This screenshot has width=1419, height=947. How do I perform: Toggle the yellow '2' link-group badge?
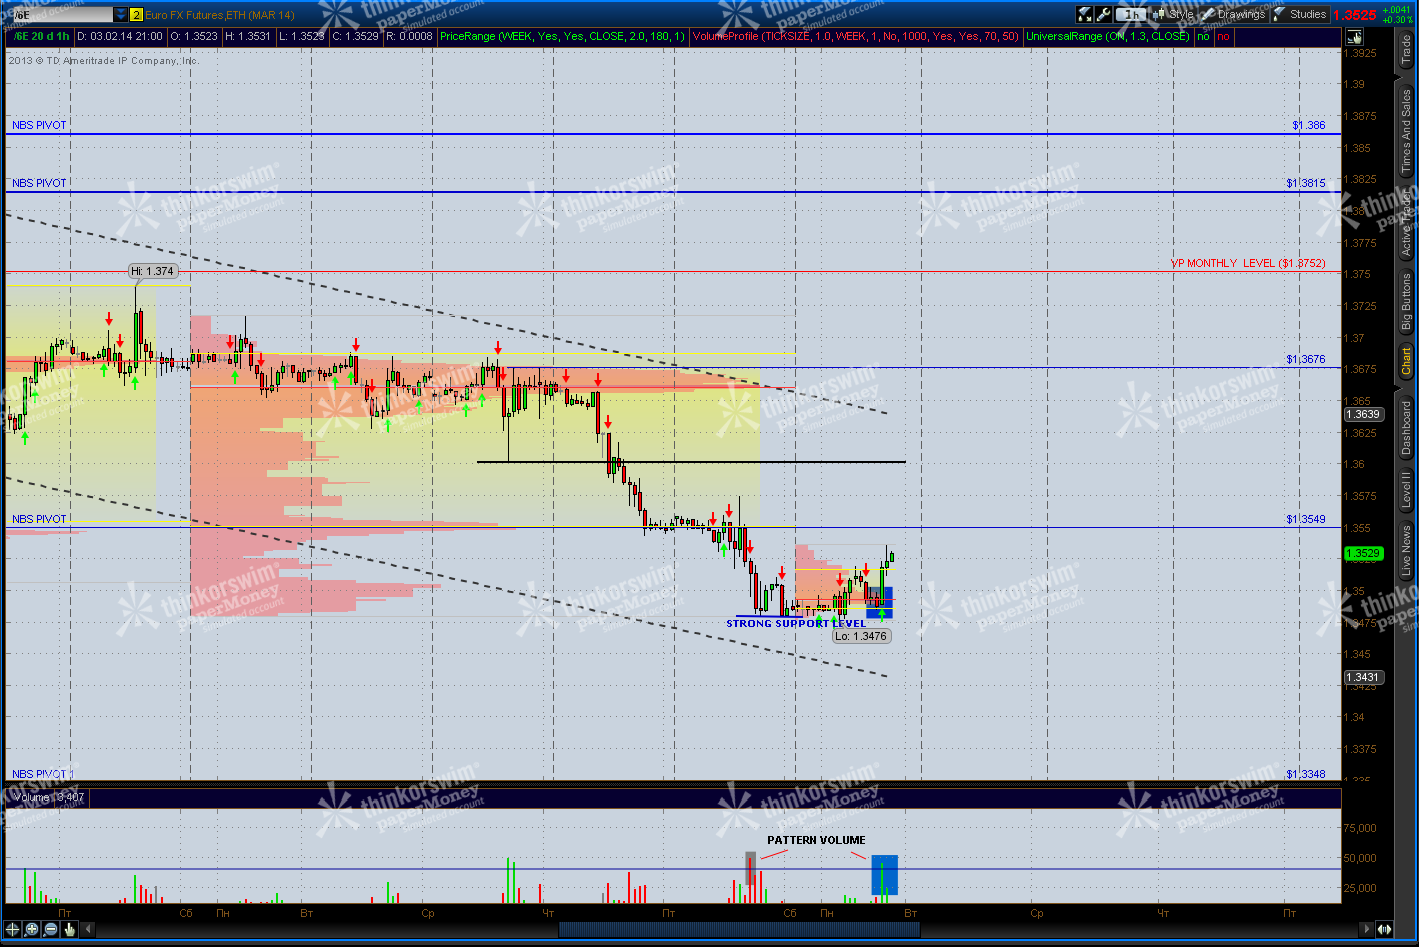click(135, 14)
